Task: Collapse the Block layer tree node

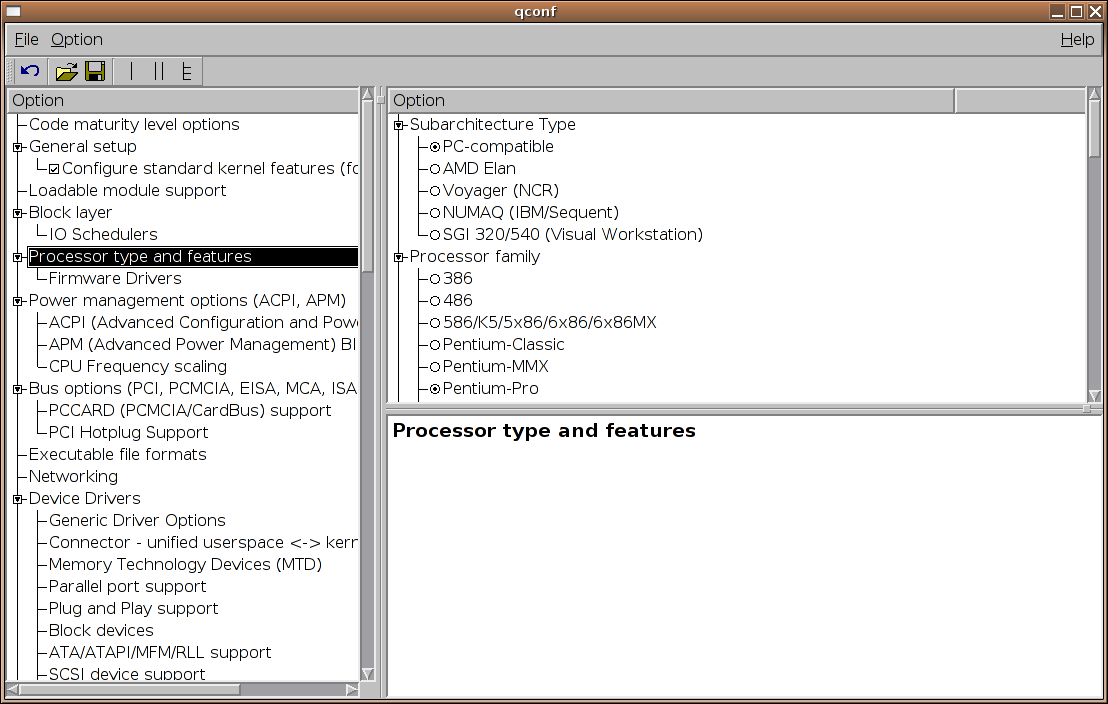Action: pos(18,213)
